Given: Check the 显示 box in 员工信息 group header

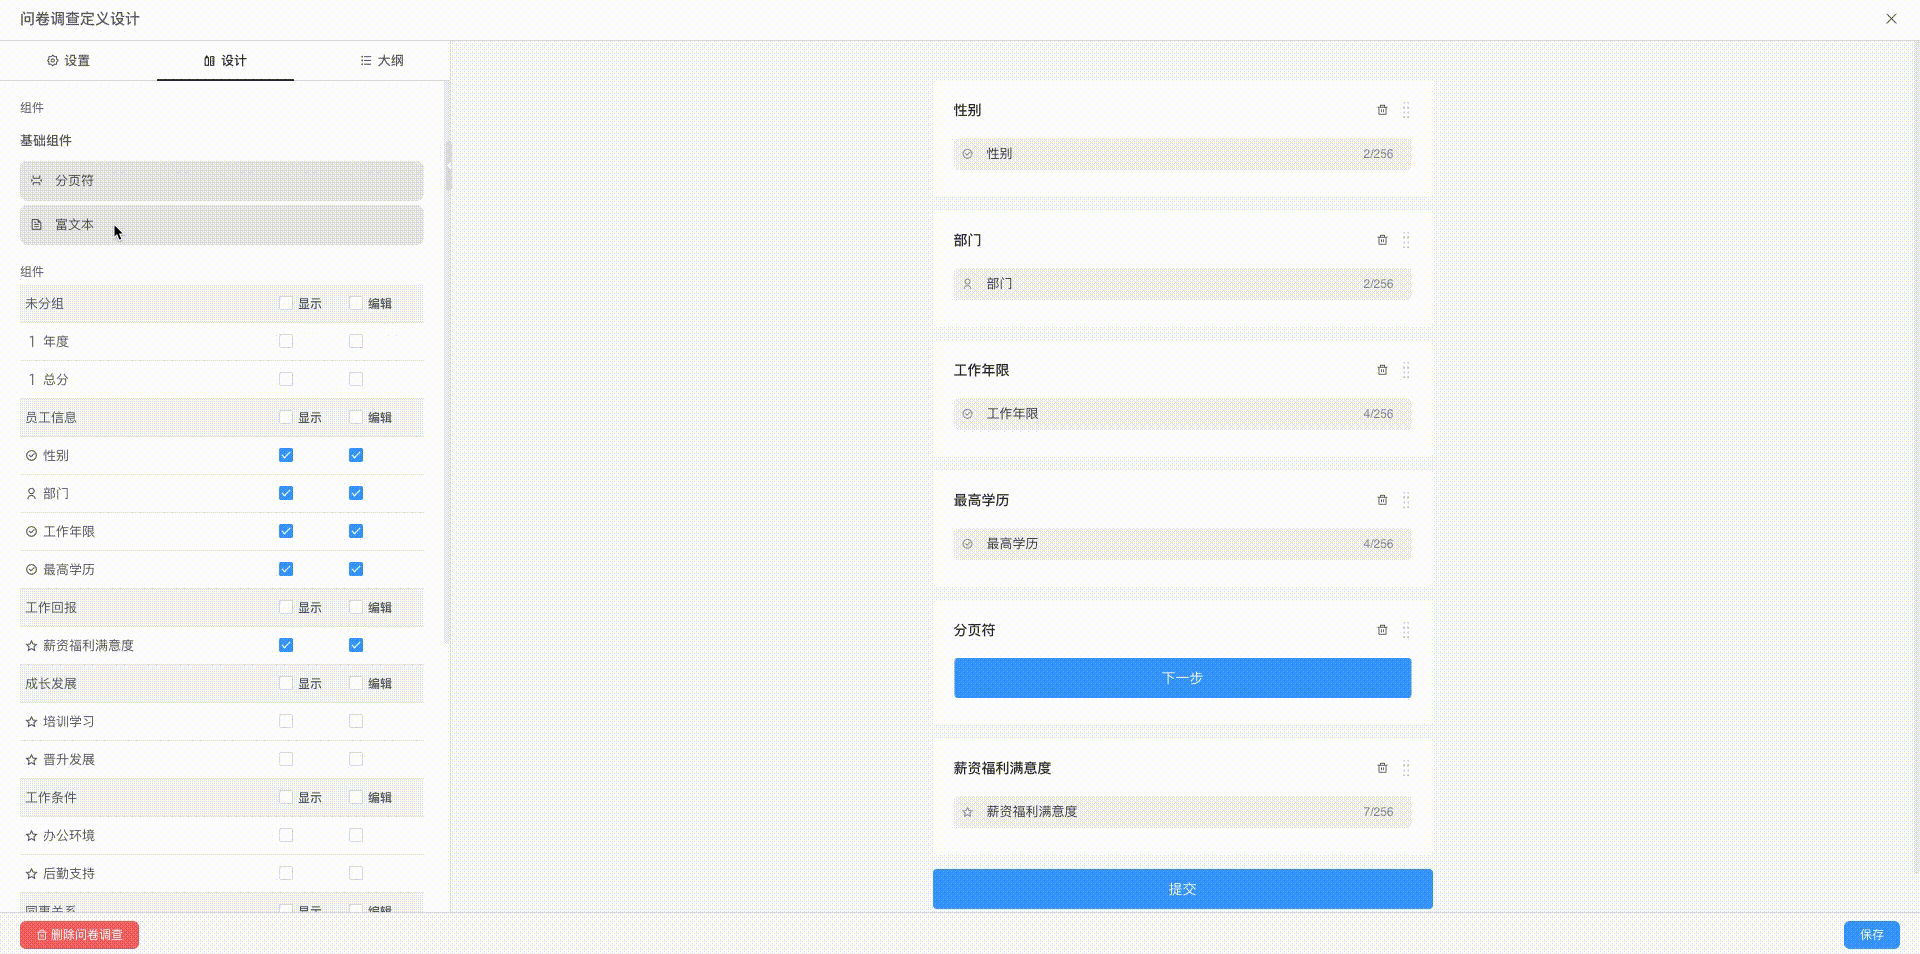Looking at the screenshot, I should (286, 417).
